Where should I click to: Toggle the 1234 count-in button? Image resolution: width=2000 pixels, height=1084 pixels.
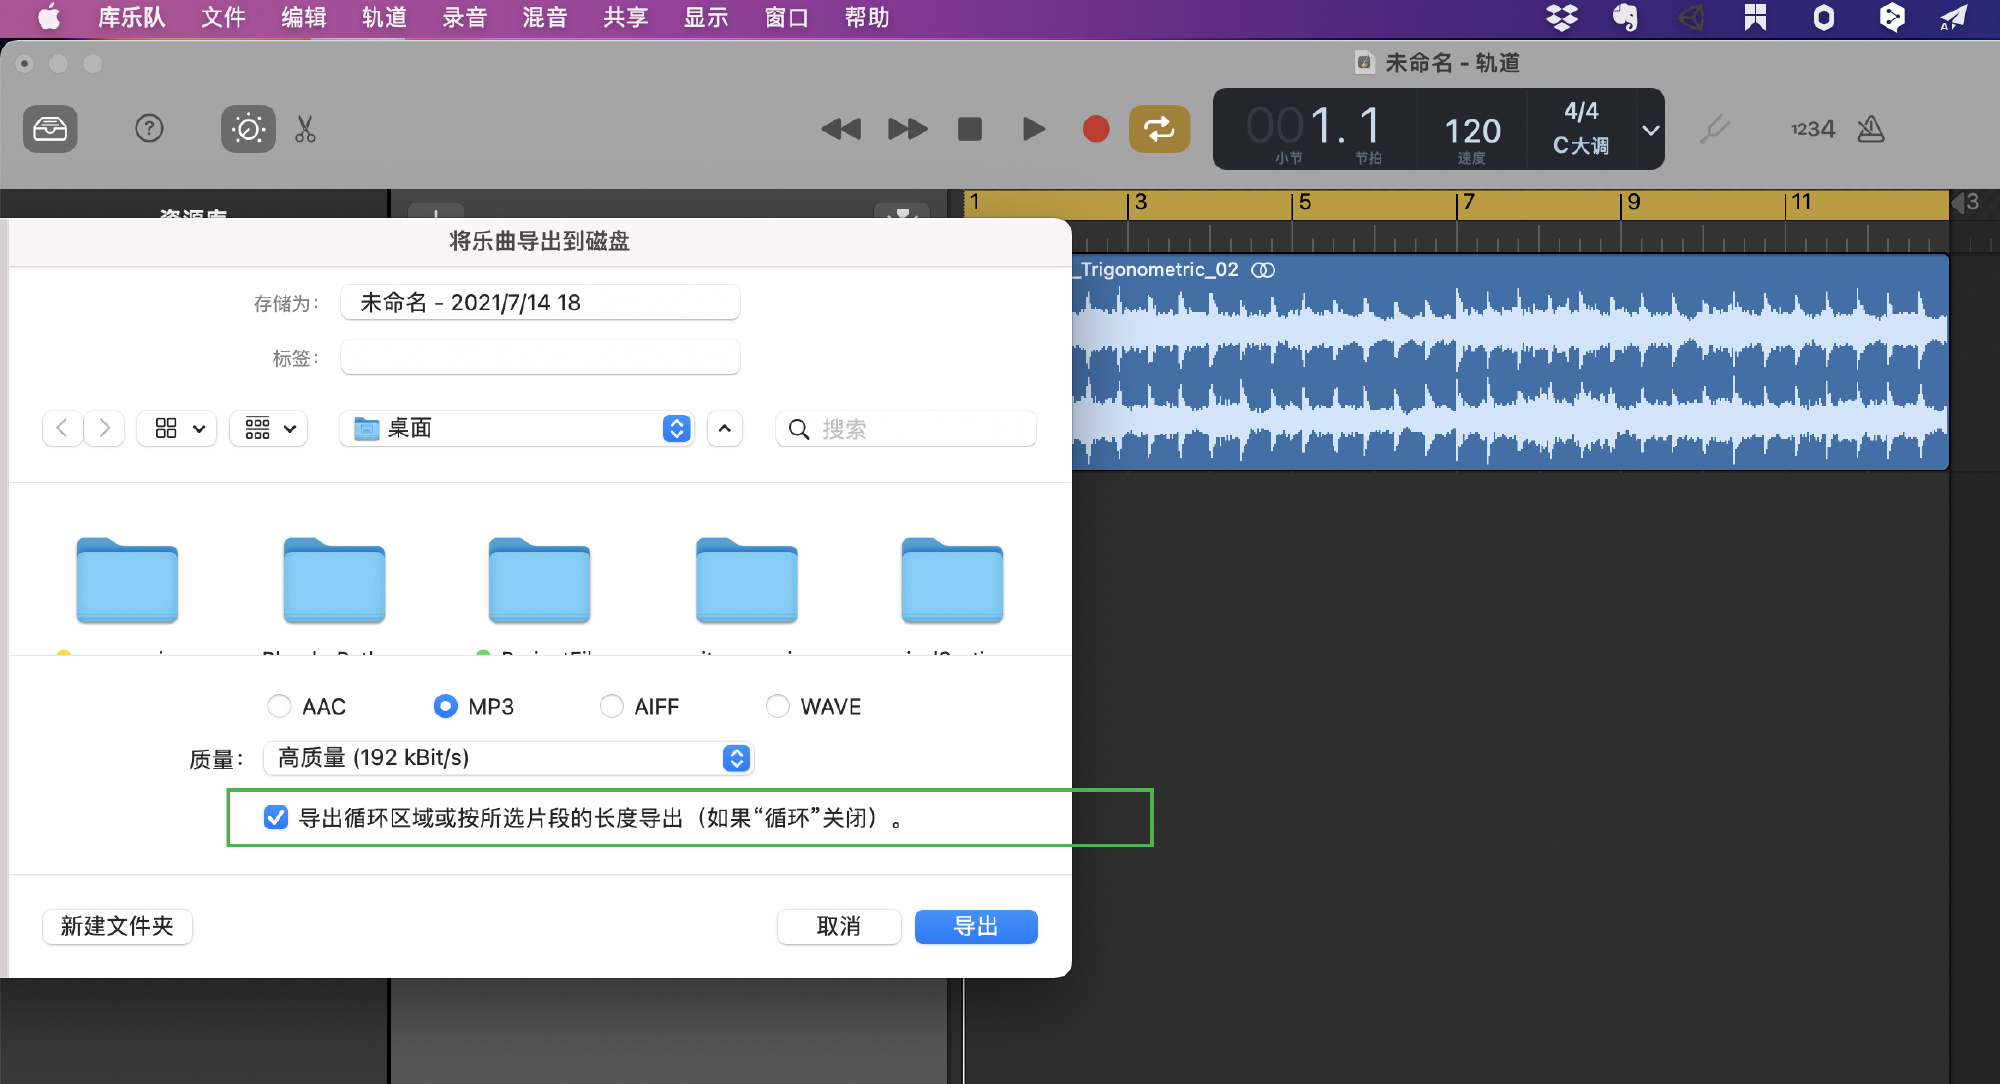(1812, 129)
